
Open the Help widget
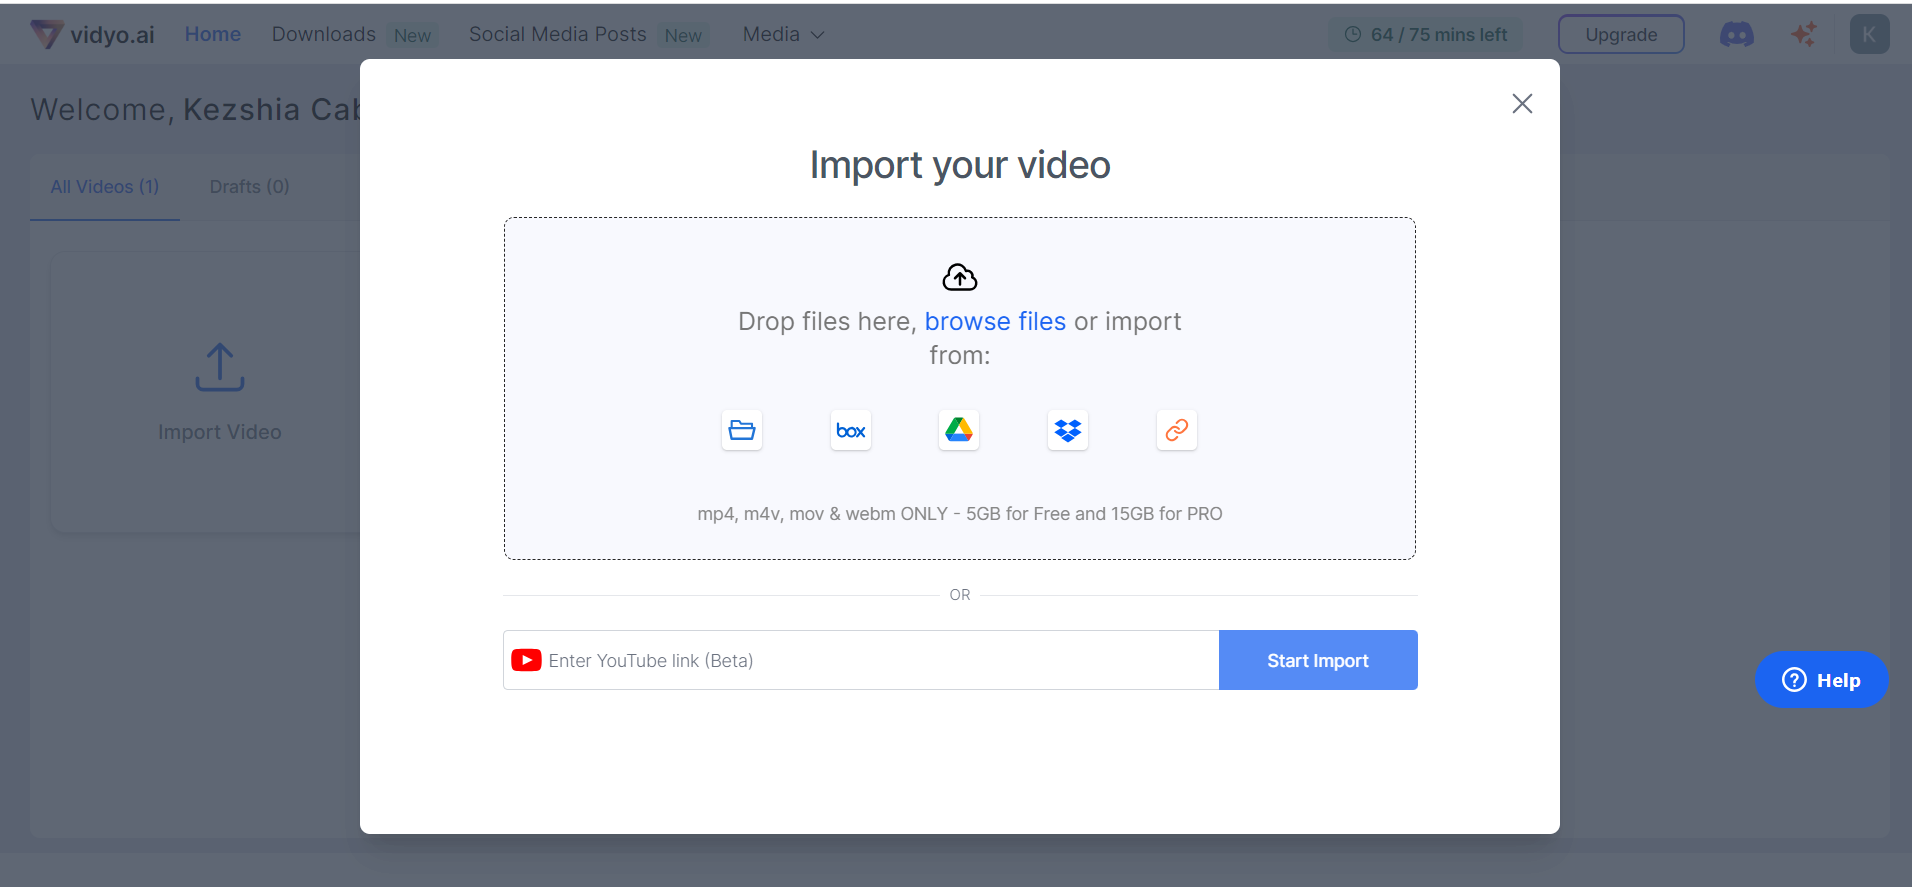point(1821,680)
